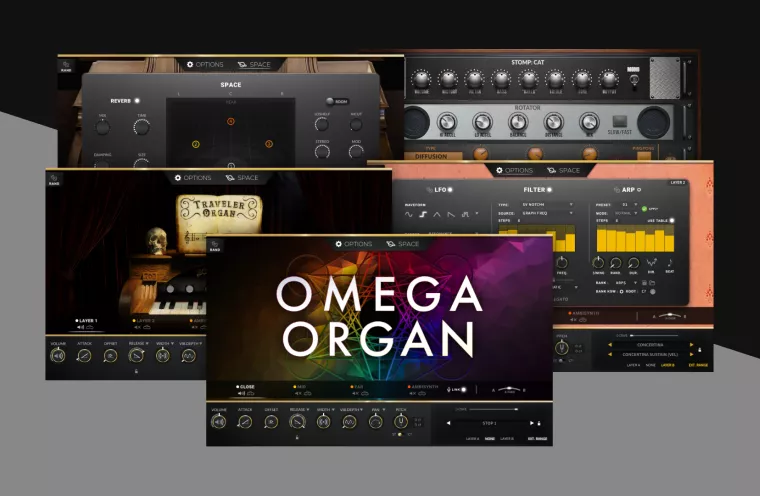Screen dimensions: 760x496
Task: Open Options tab in Omega Organ window
Action: [354, 244]
